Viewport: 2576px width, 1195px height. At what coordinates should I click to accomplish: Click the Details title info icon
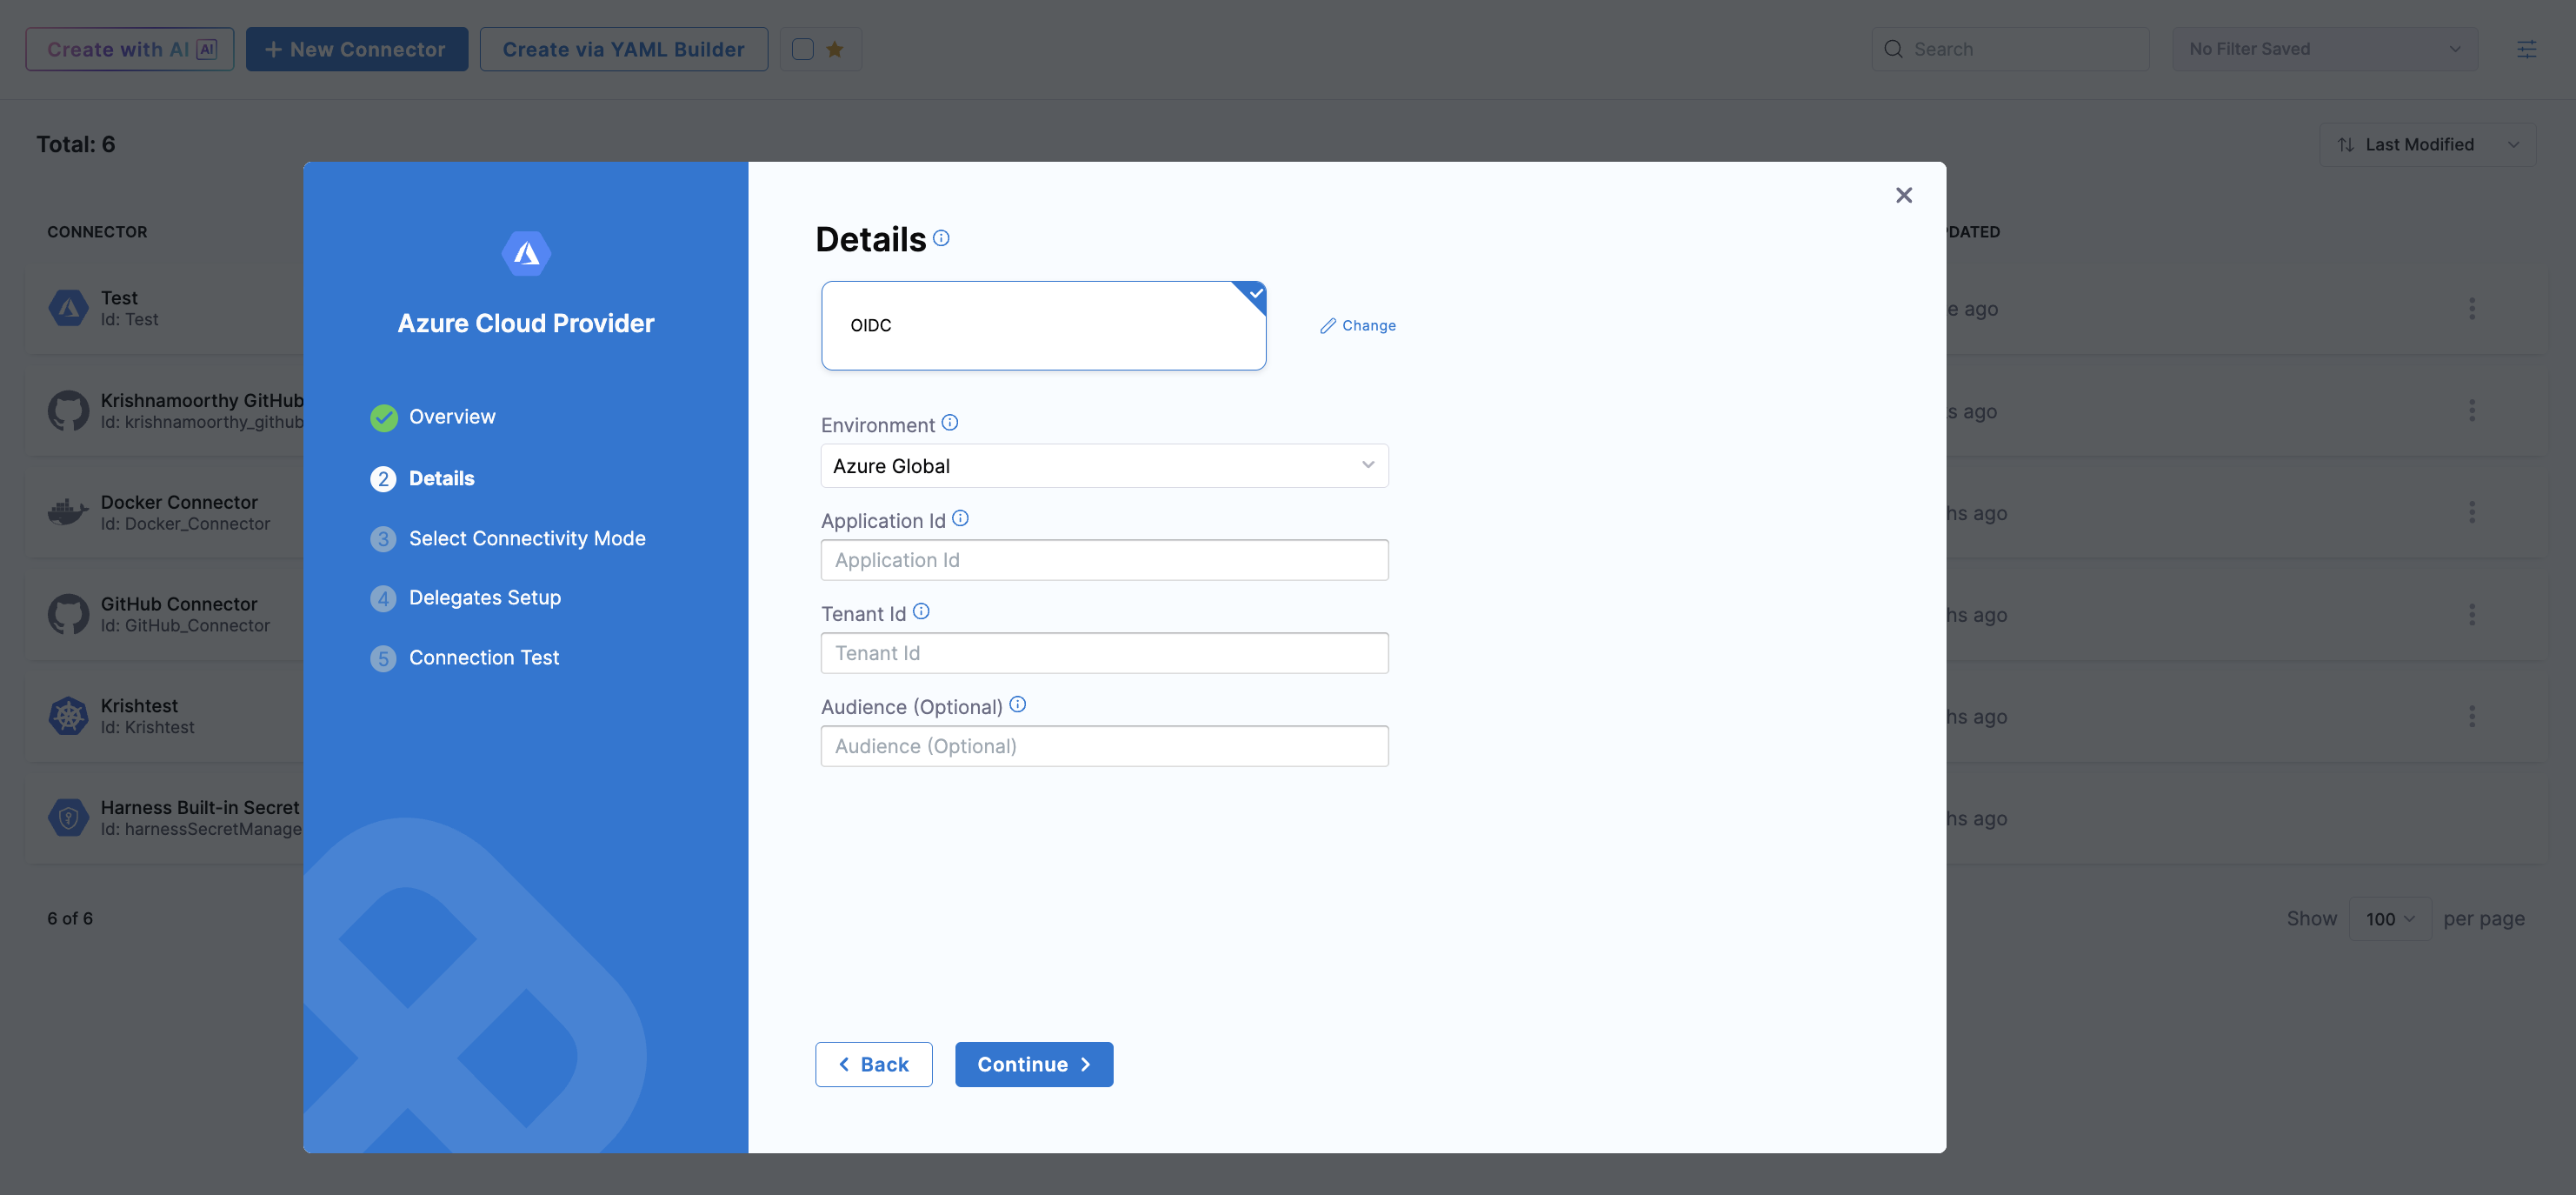(941, 238)
